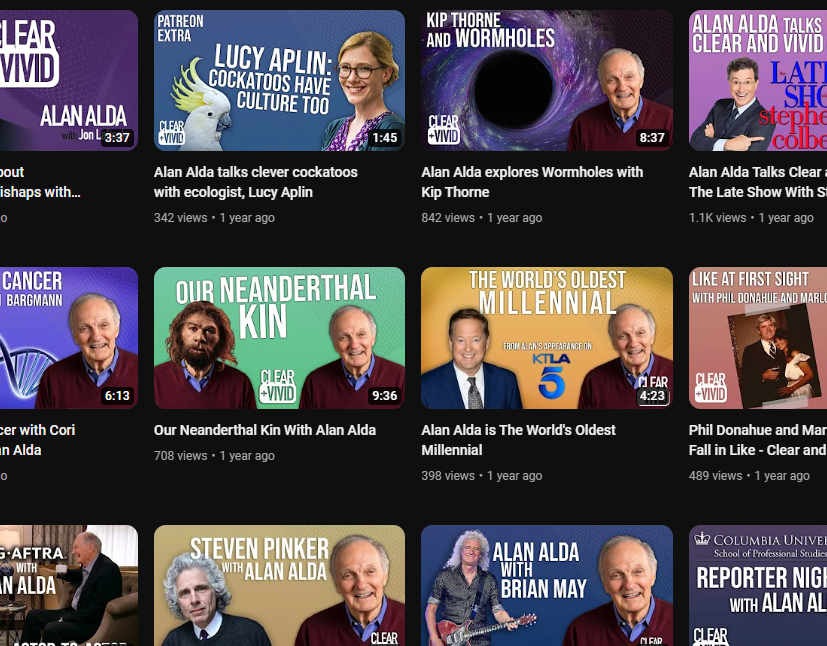Open the Cancer Bargmann 6:13 thumbnail

[69, 338]
